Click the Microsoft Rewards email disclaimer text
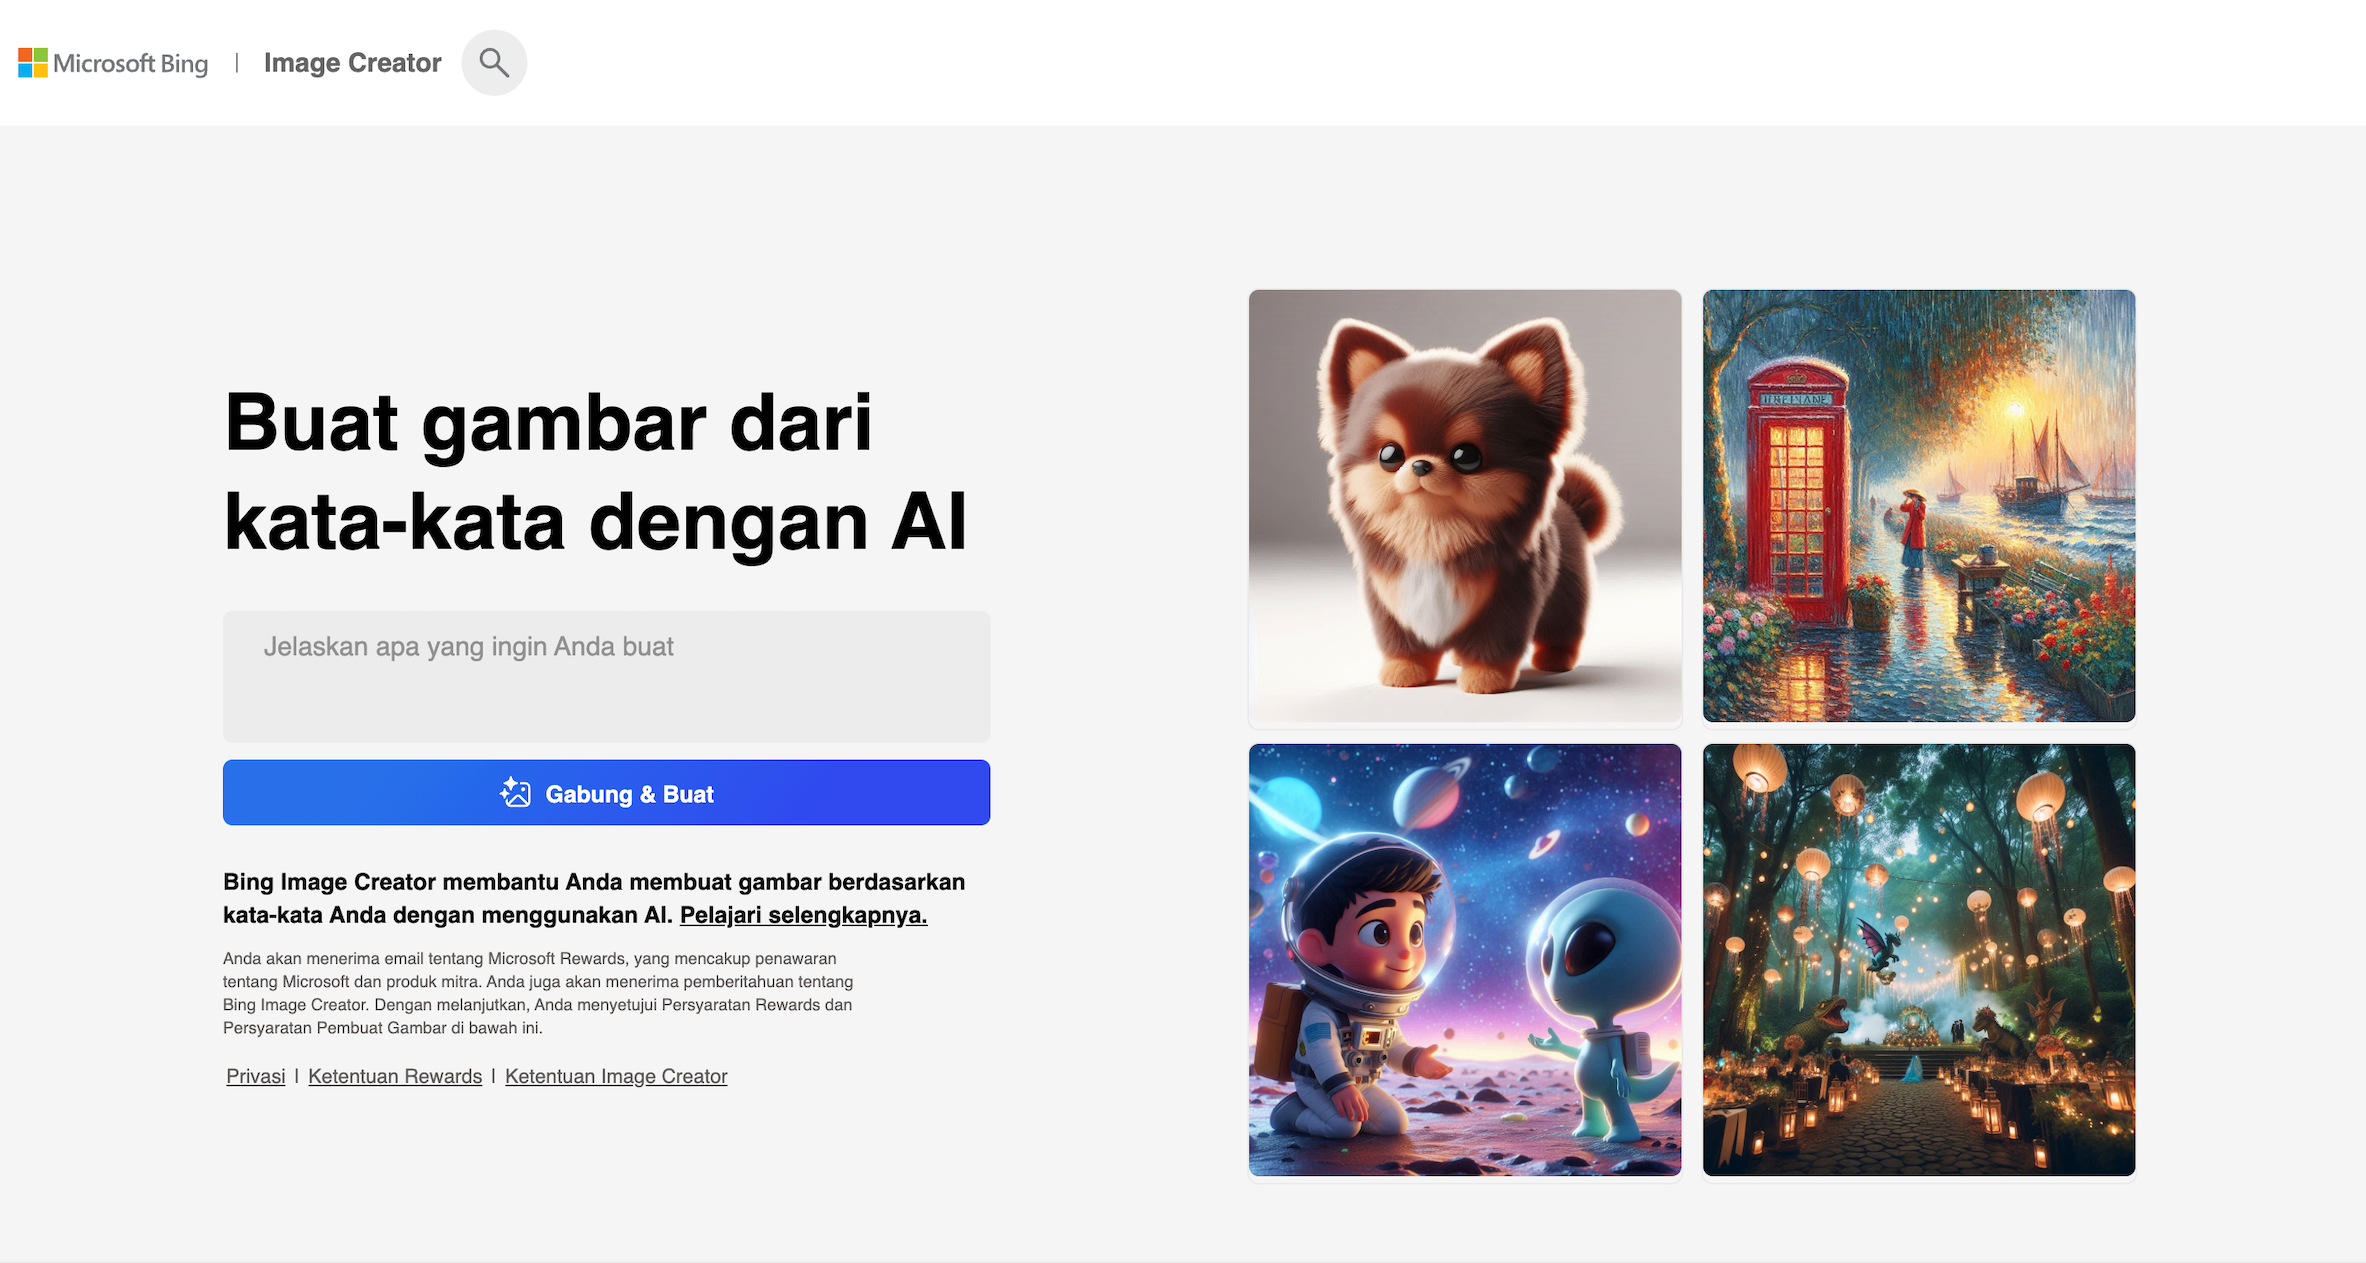 (538, 993)
